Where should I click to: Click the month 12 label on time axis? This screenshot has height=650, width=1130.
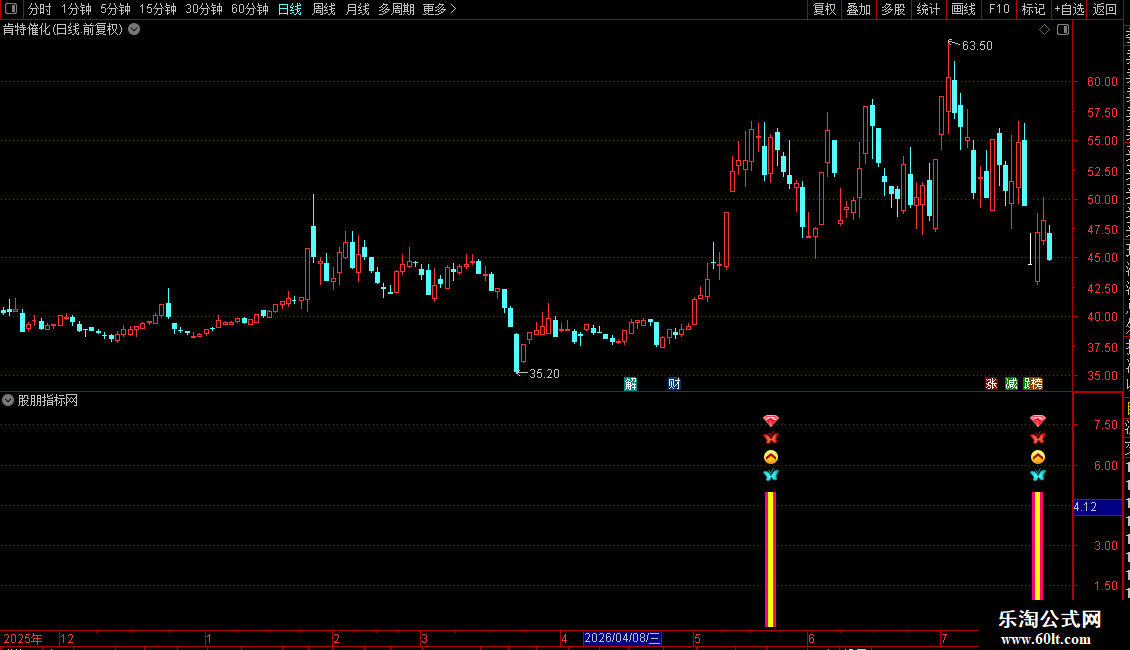coord(67,638)
